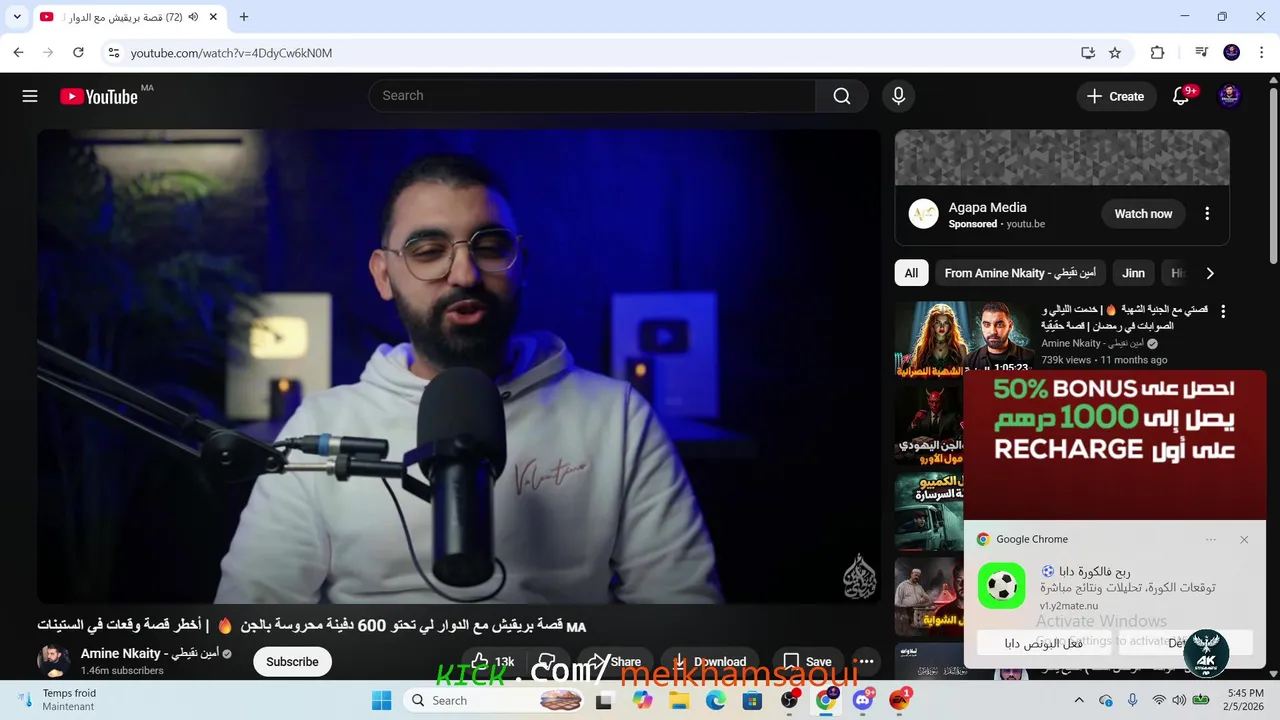1280x720 pixels.
Task: Click the Share button
Action: pos(615,661)
